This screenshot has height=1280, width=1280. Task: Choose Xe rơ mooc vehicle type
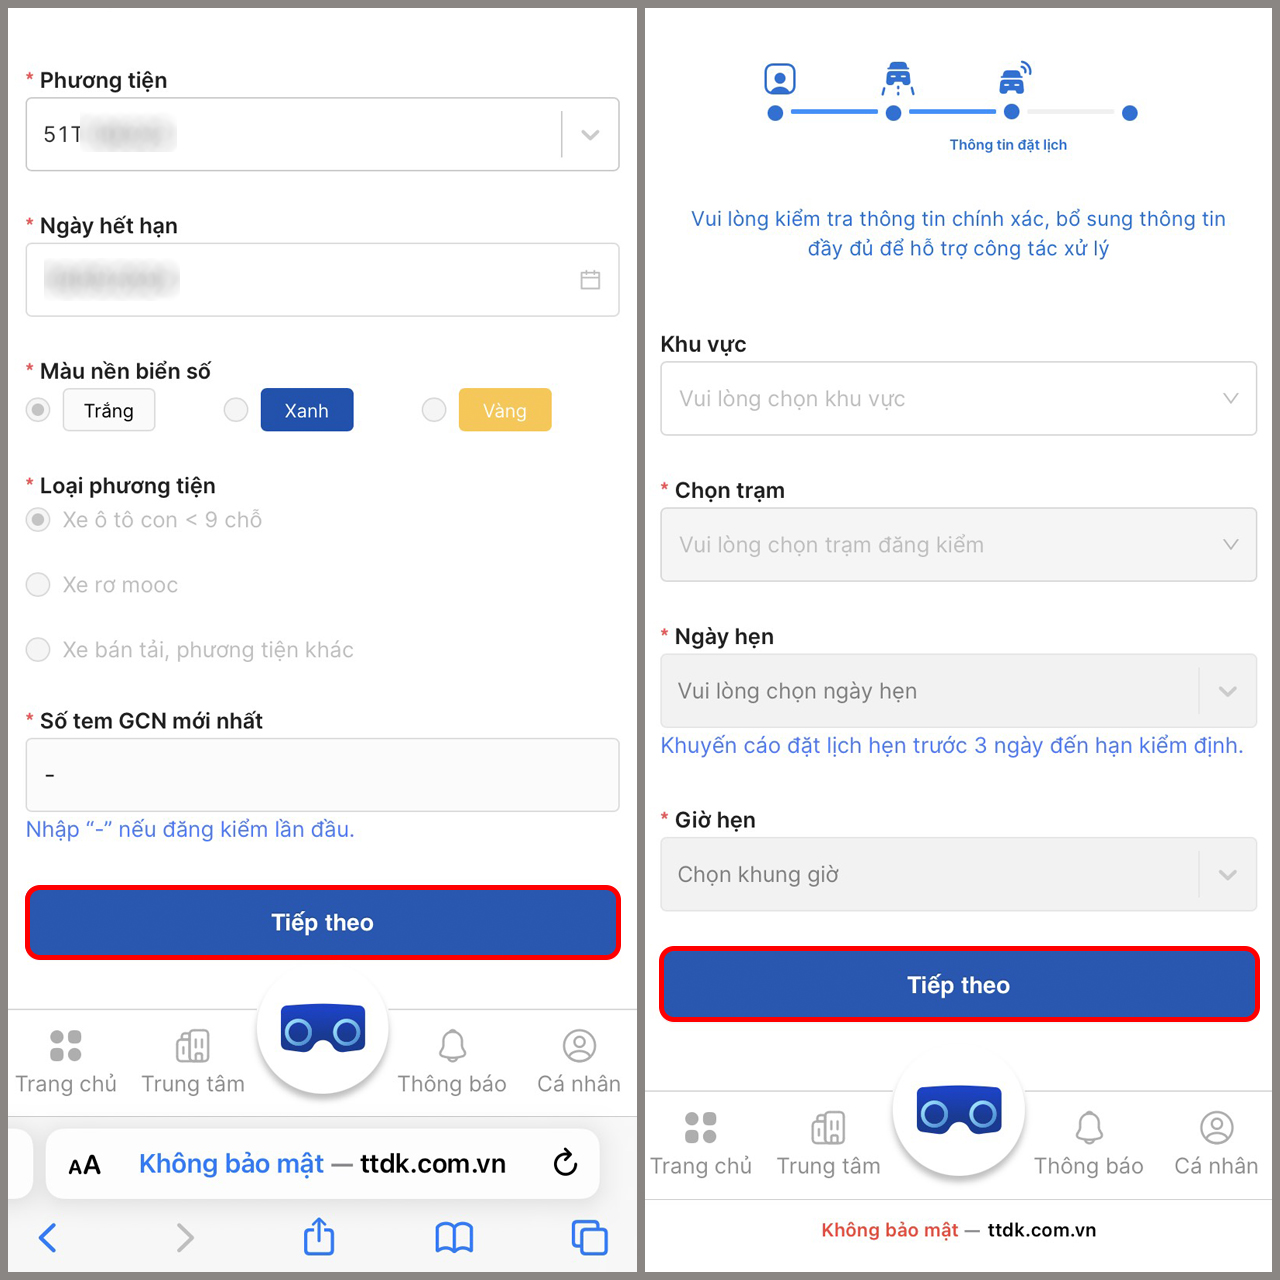coord(38,585)
